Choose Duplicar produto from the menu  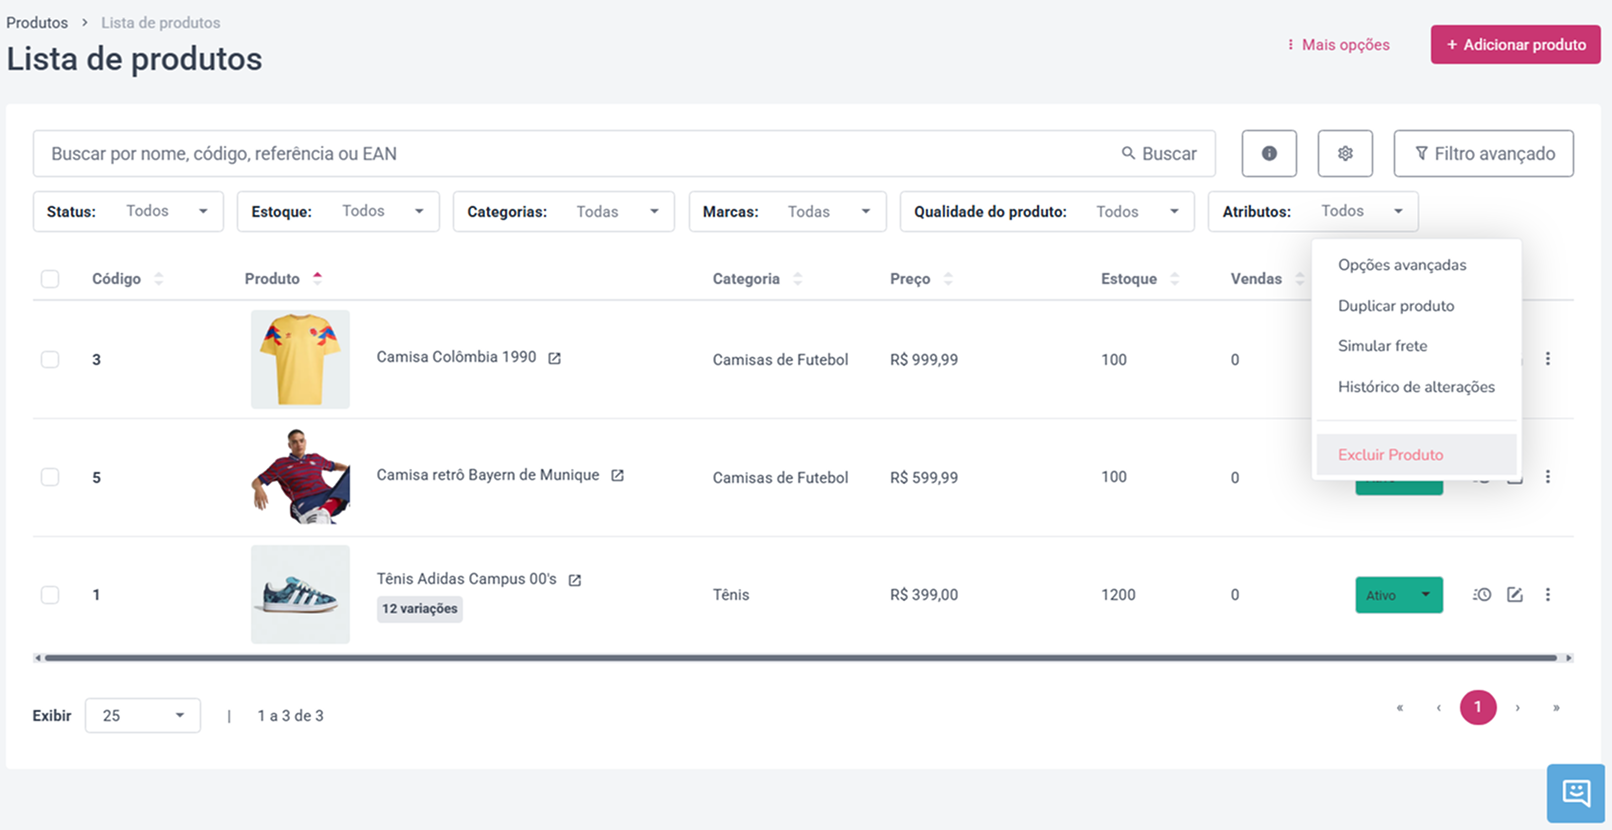pyautogui.click(x=1396, y=306)
